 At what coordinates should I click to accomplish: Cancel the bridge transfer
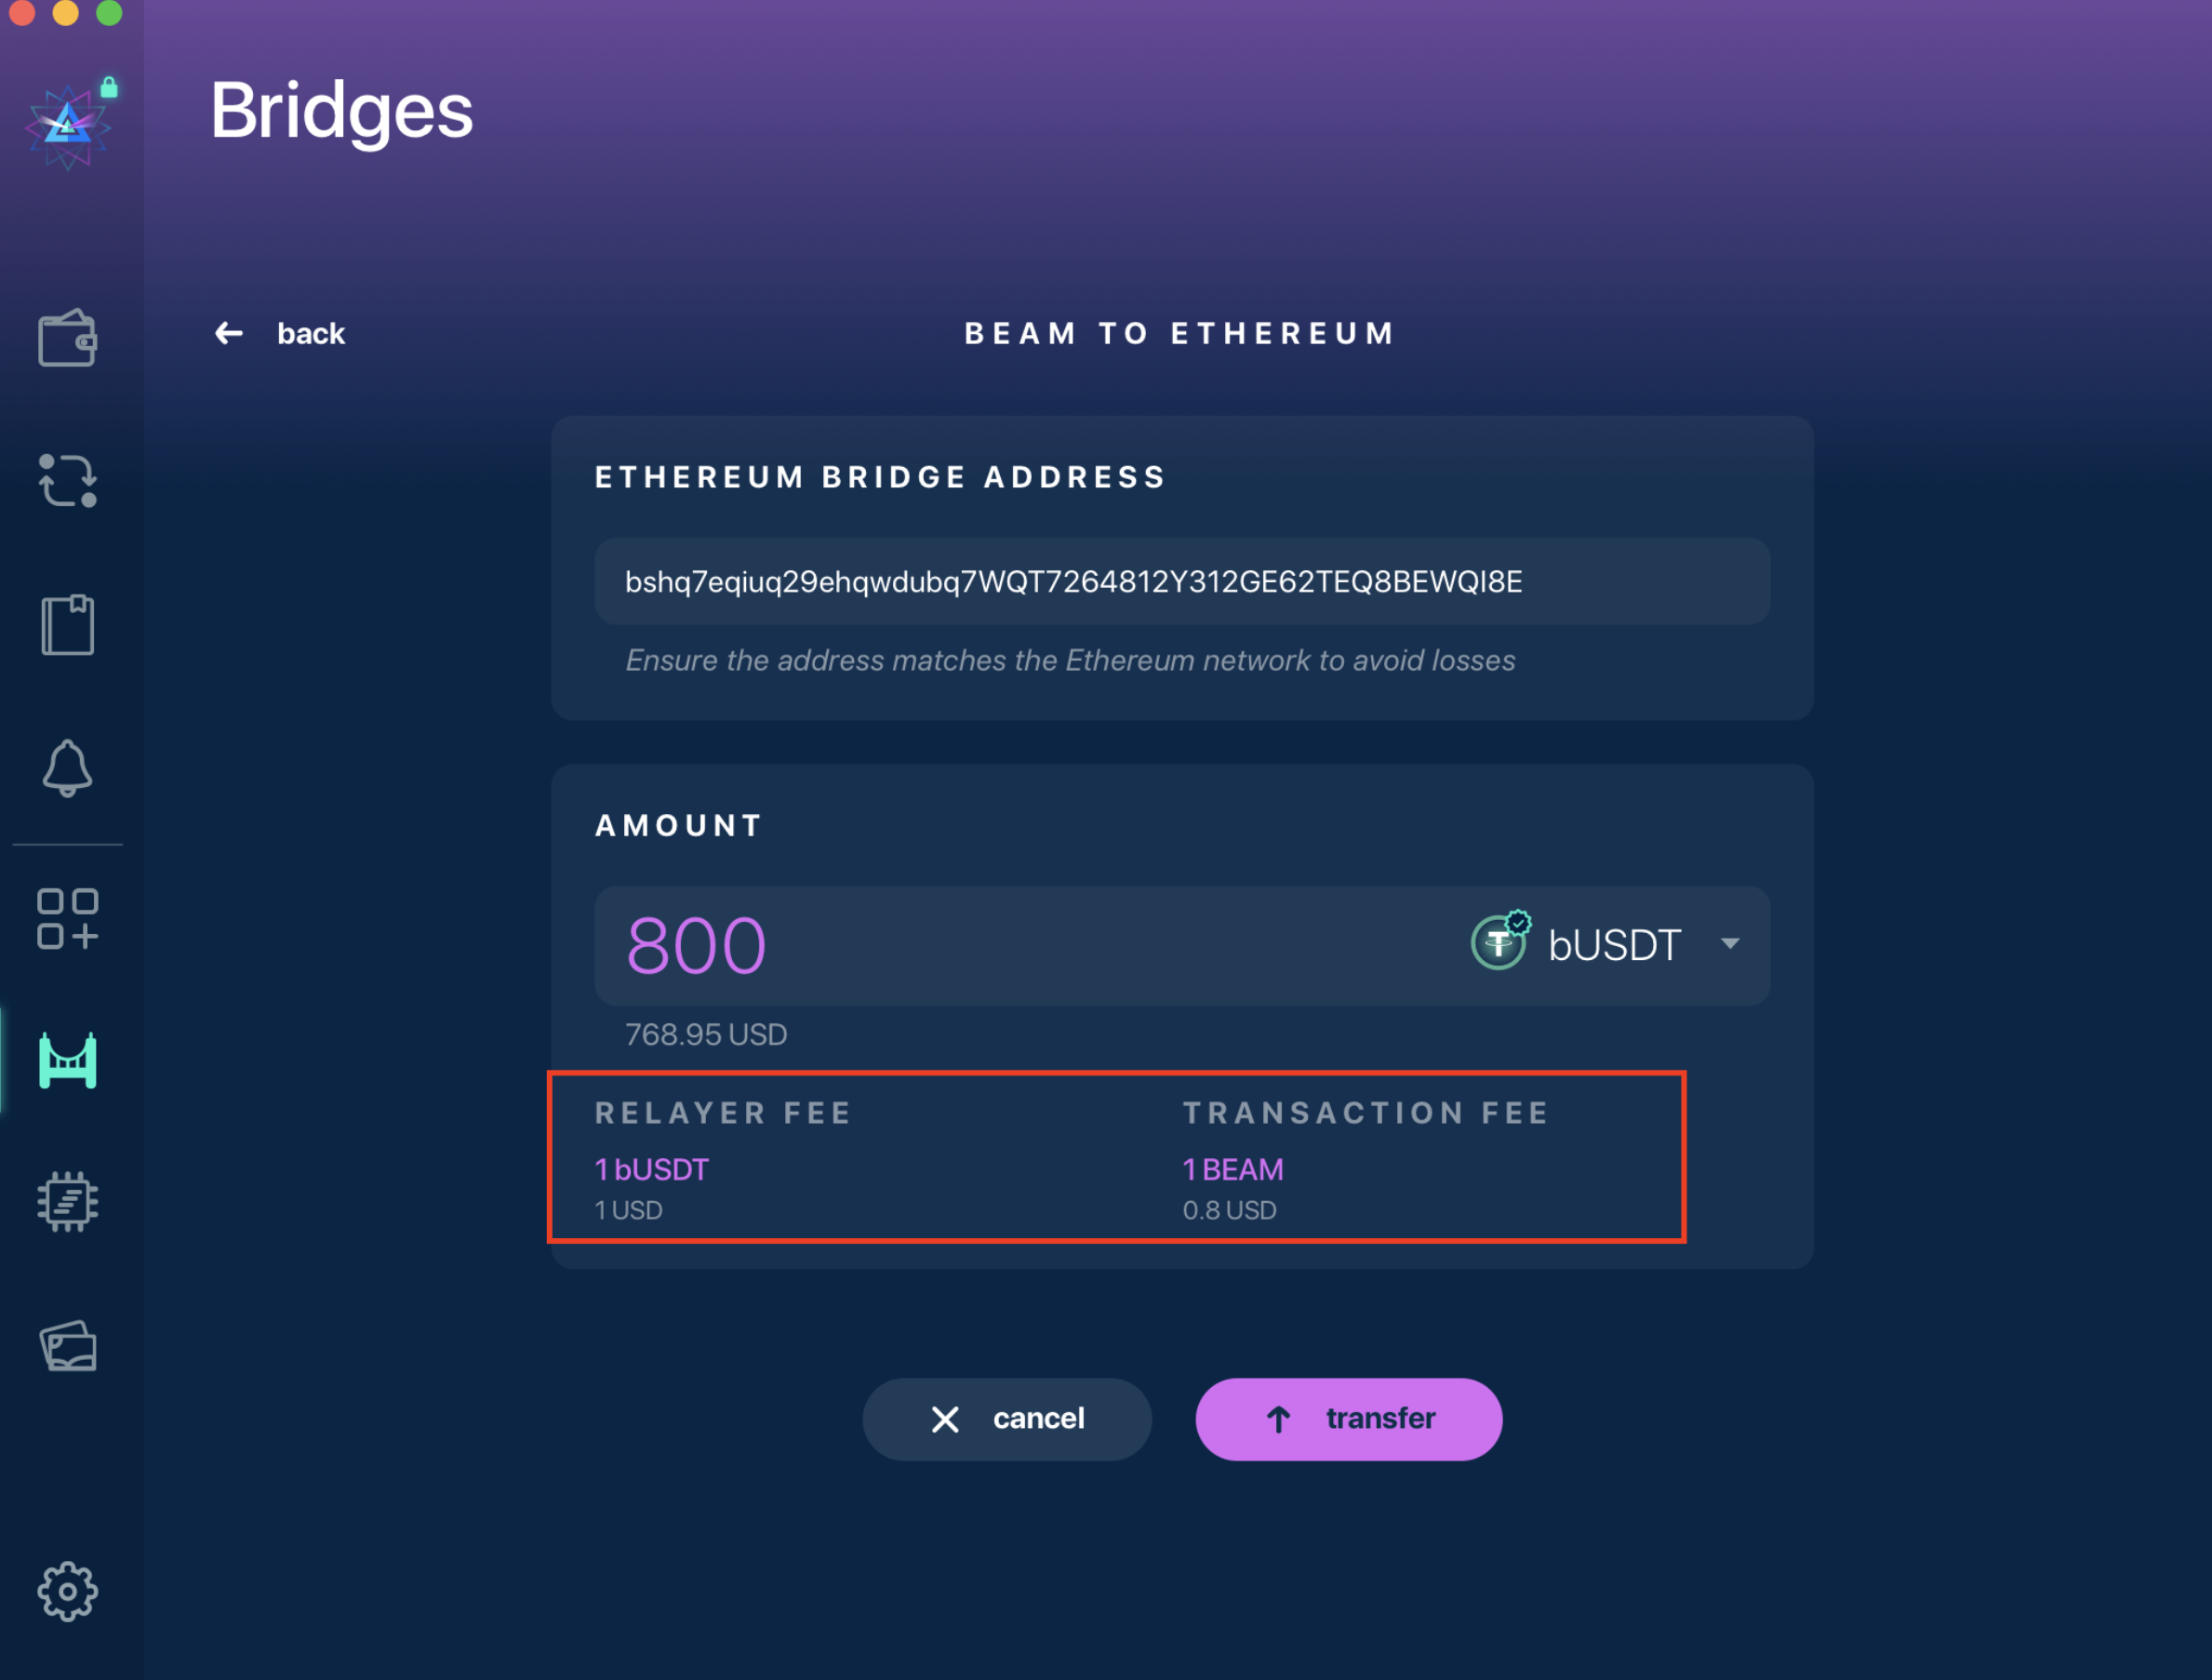[1007, 1419]
